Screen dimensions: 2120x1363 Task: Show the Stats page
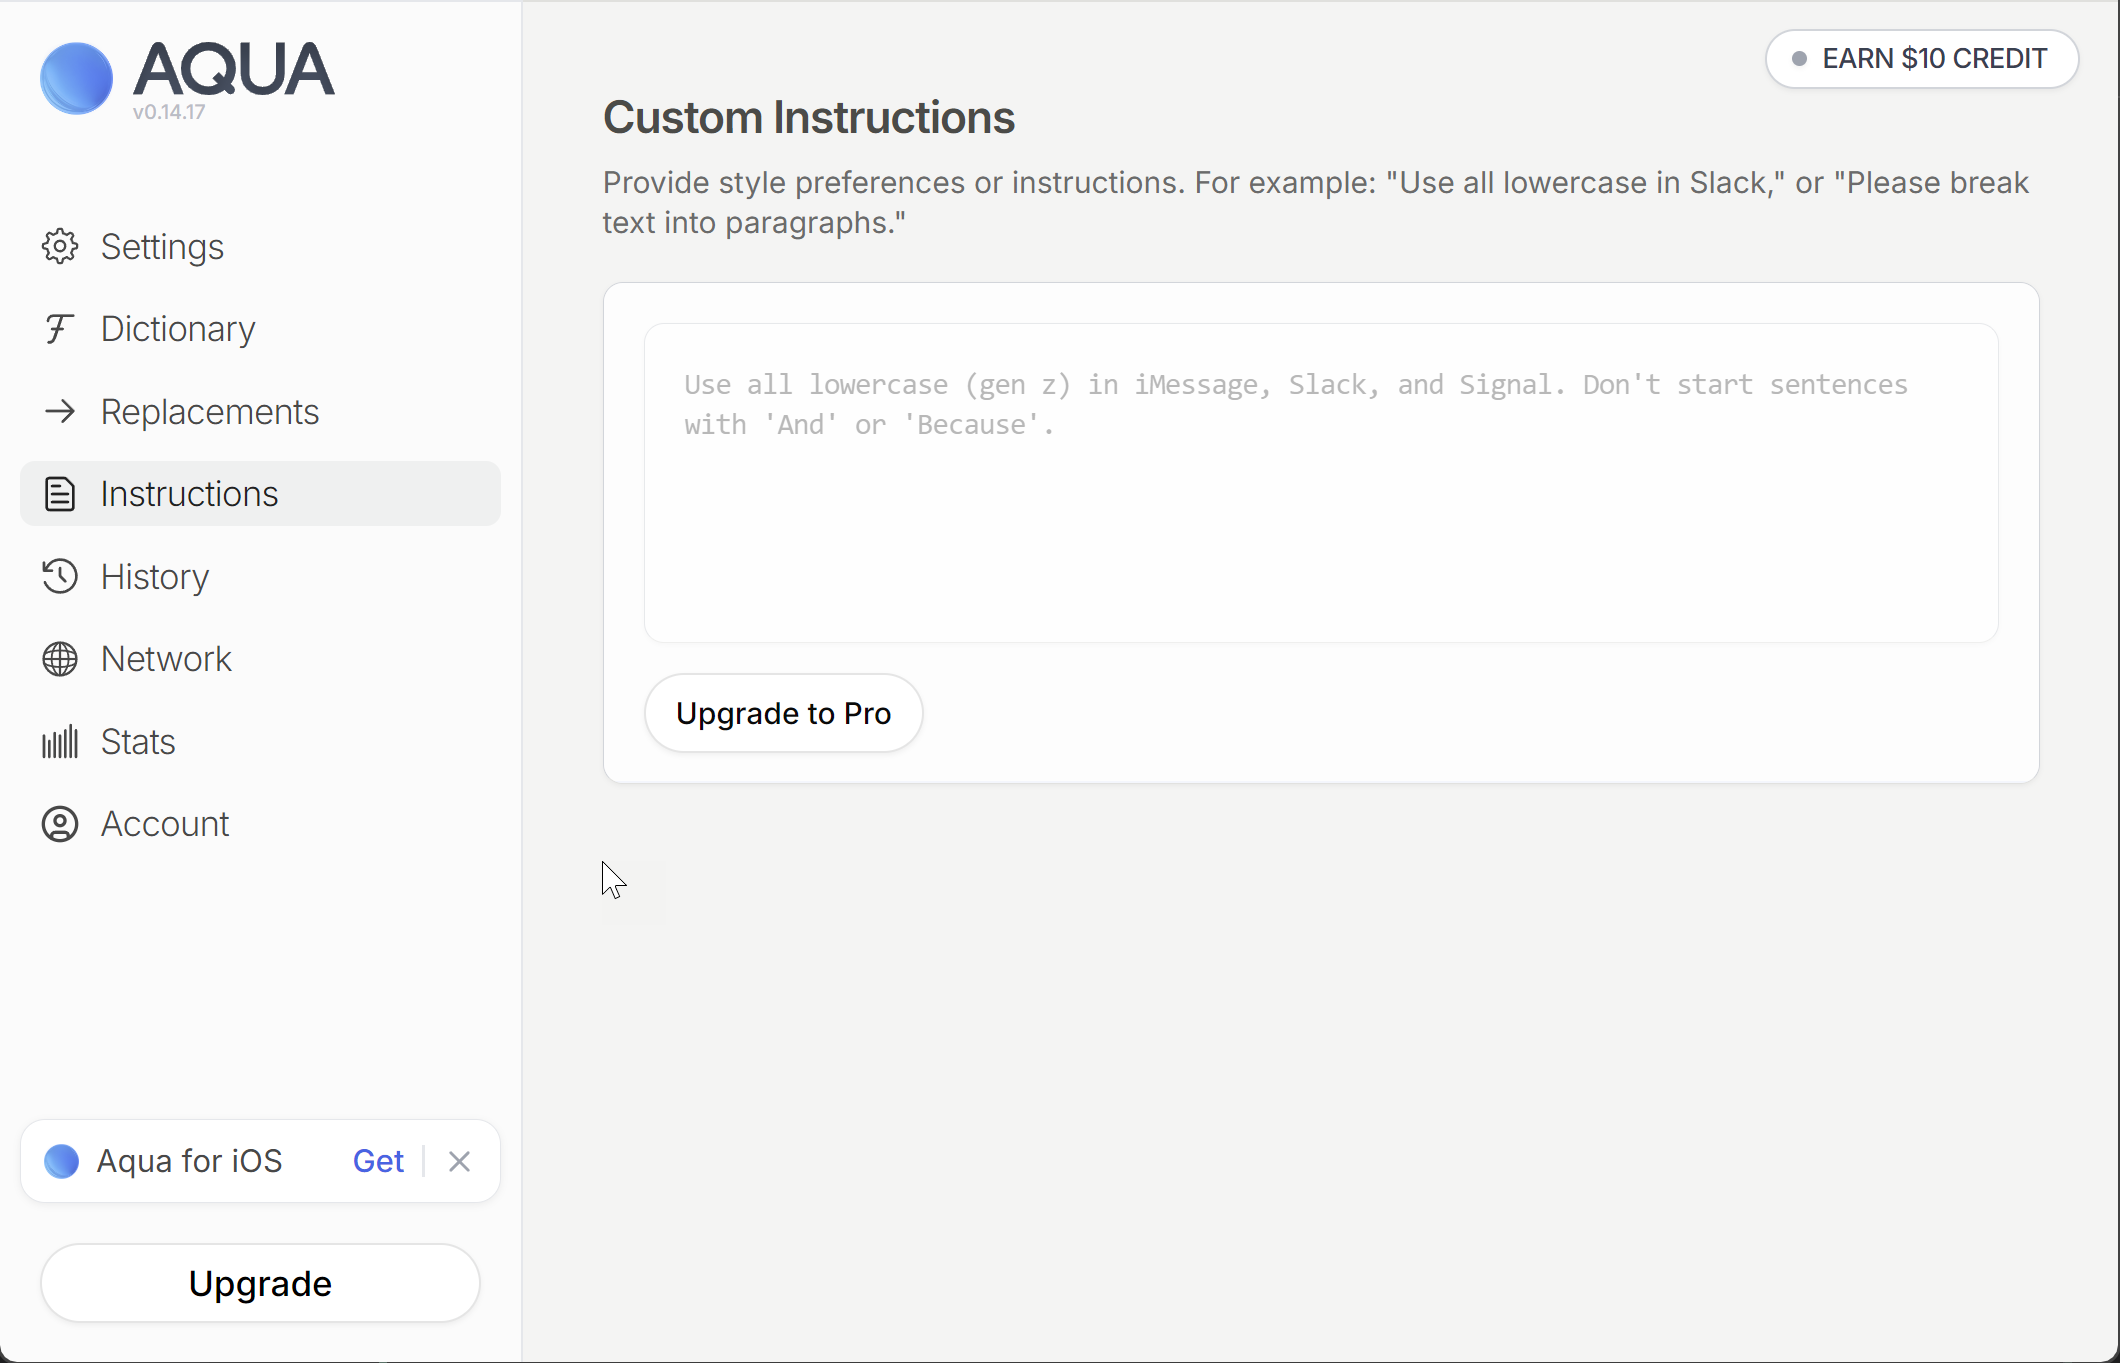point(260,742)
